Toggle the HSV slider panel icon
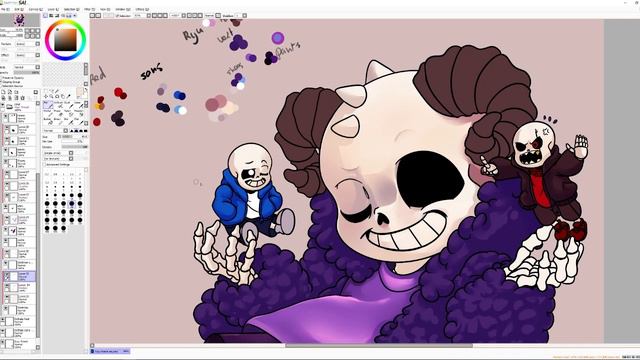This screenshot has height=360, width=640. [57, 16]
